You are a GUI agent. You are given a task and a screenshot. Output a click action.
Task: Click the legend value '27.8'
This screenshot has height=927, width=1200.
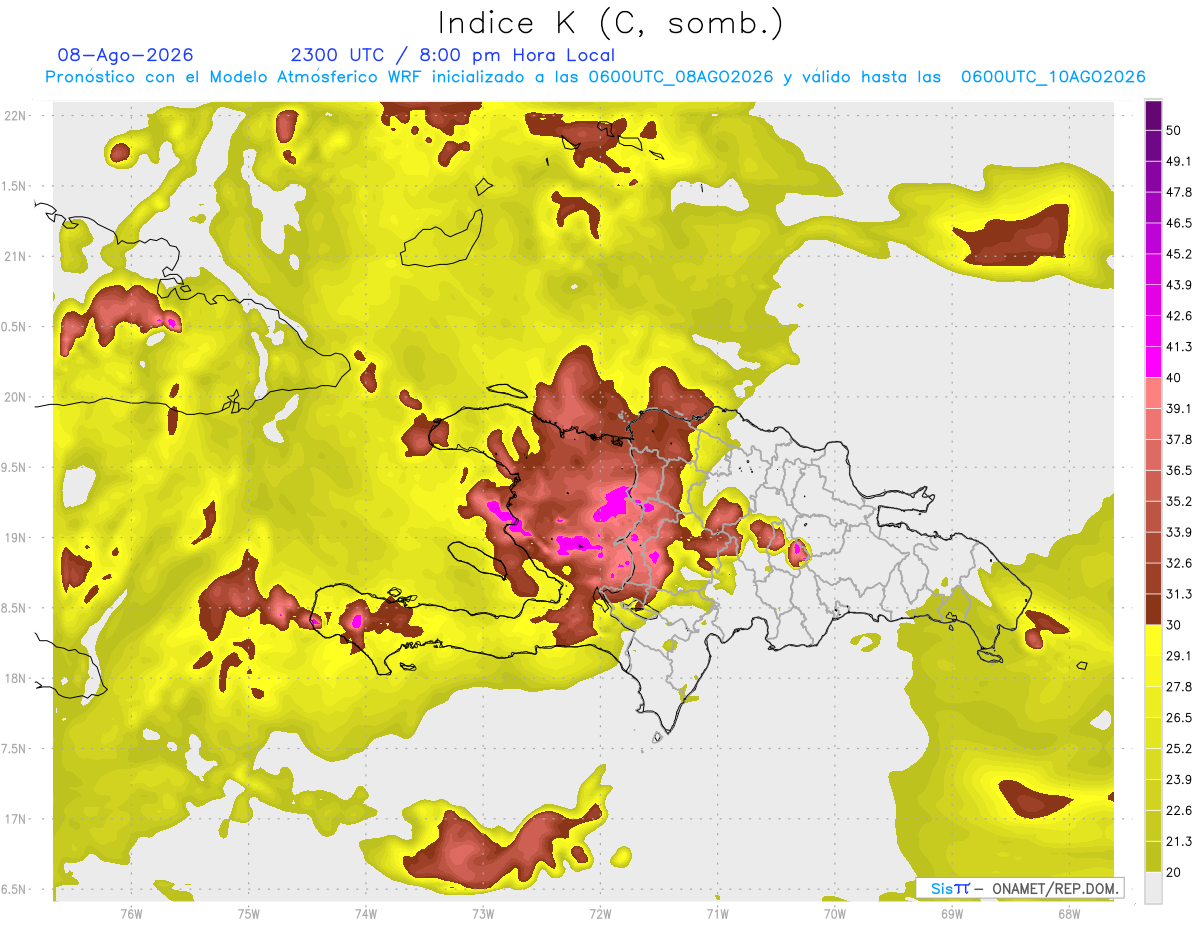pyautogui.click(x=1179, y=686)
